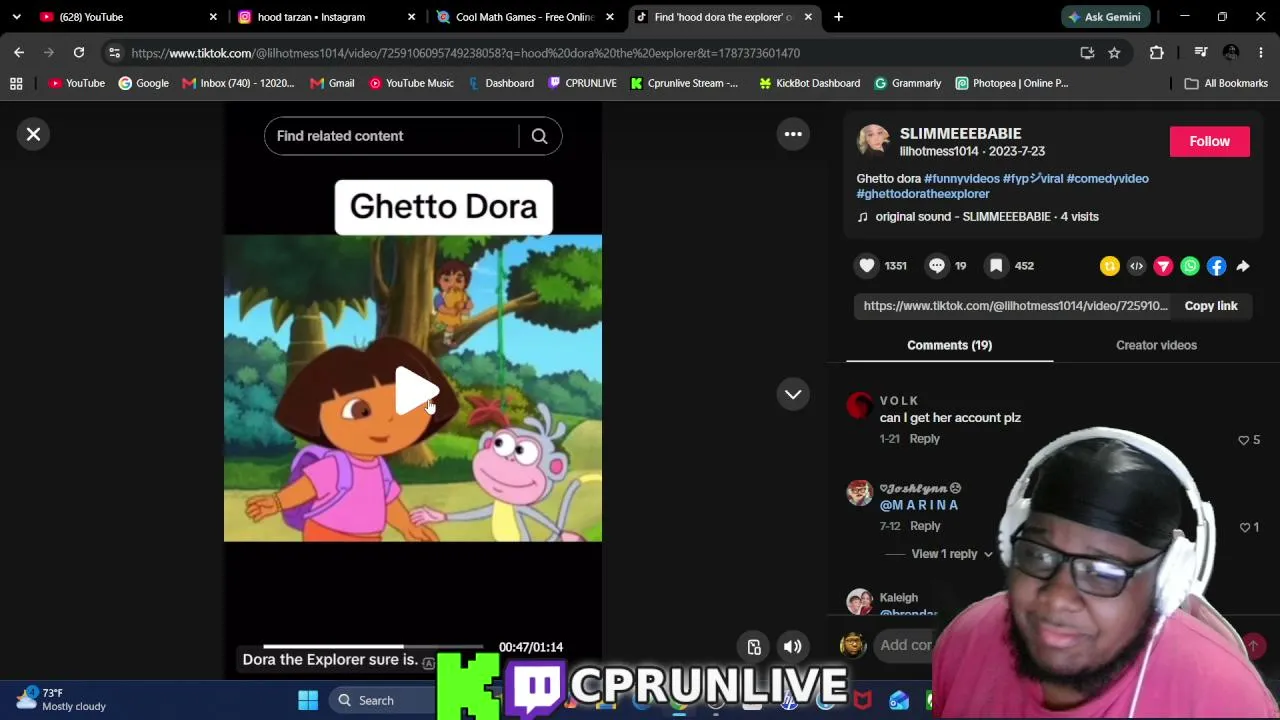Viewport: 1280px width, 720px height.
Task: Click the video progress bar
Action: [373, 647]
